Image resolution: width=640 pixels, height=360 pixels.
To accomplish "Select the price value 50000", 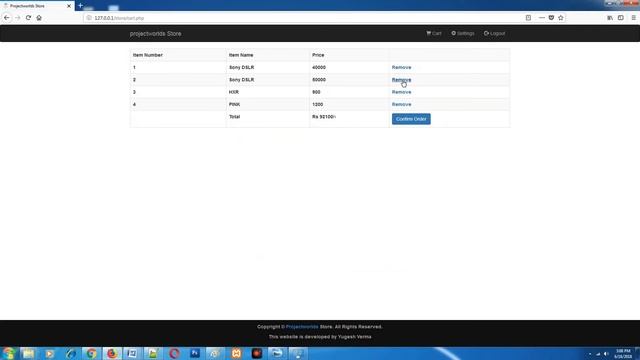I will click(319, 80).
